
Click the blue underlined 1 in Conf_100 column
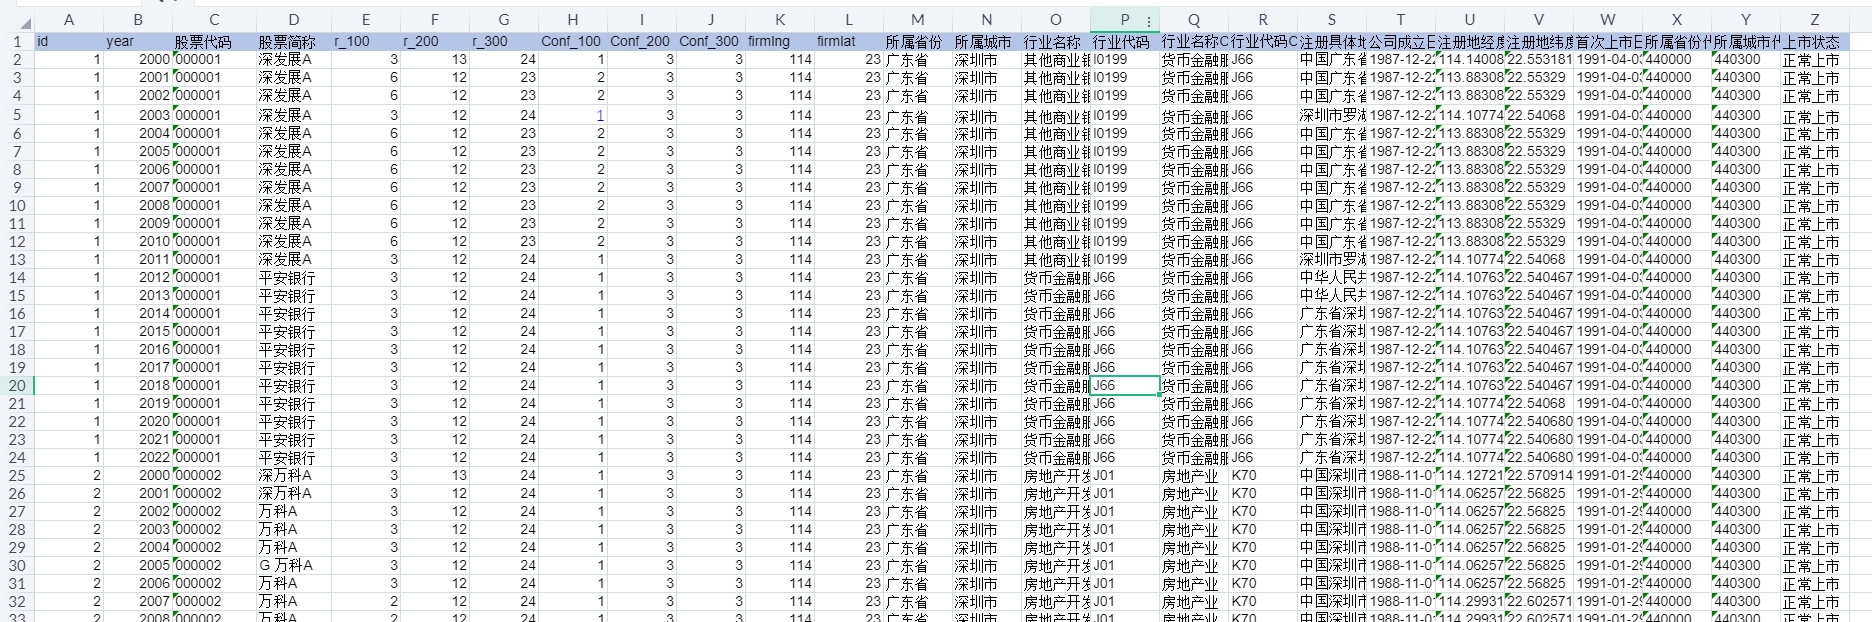click(600, 116)
